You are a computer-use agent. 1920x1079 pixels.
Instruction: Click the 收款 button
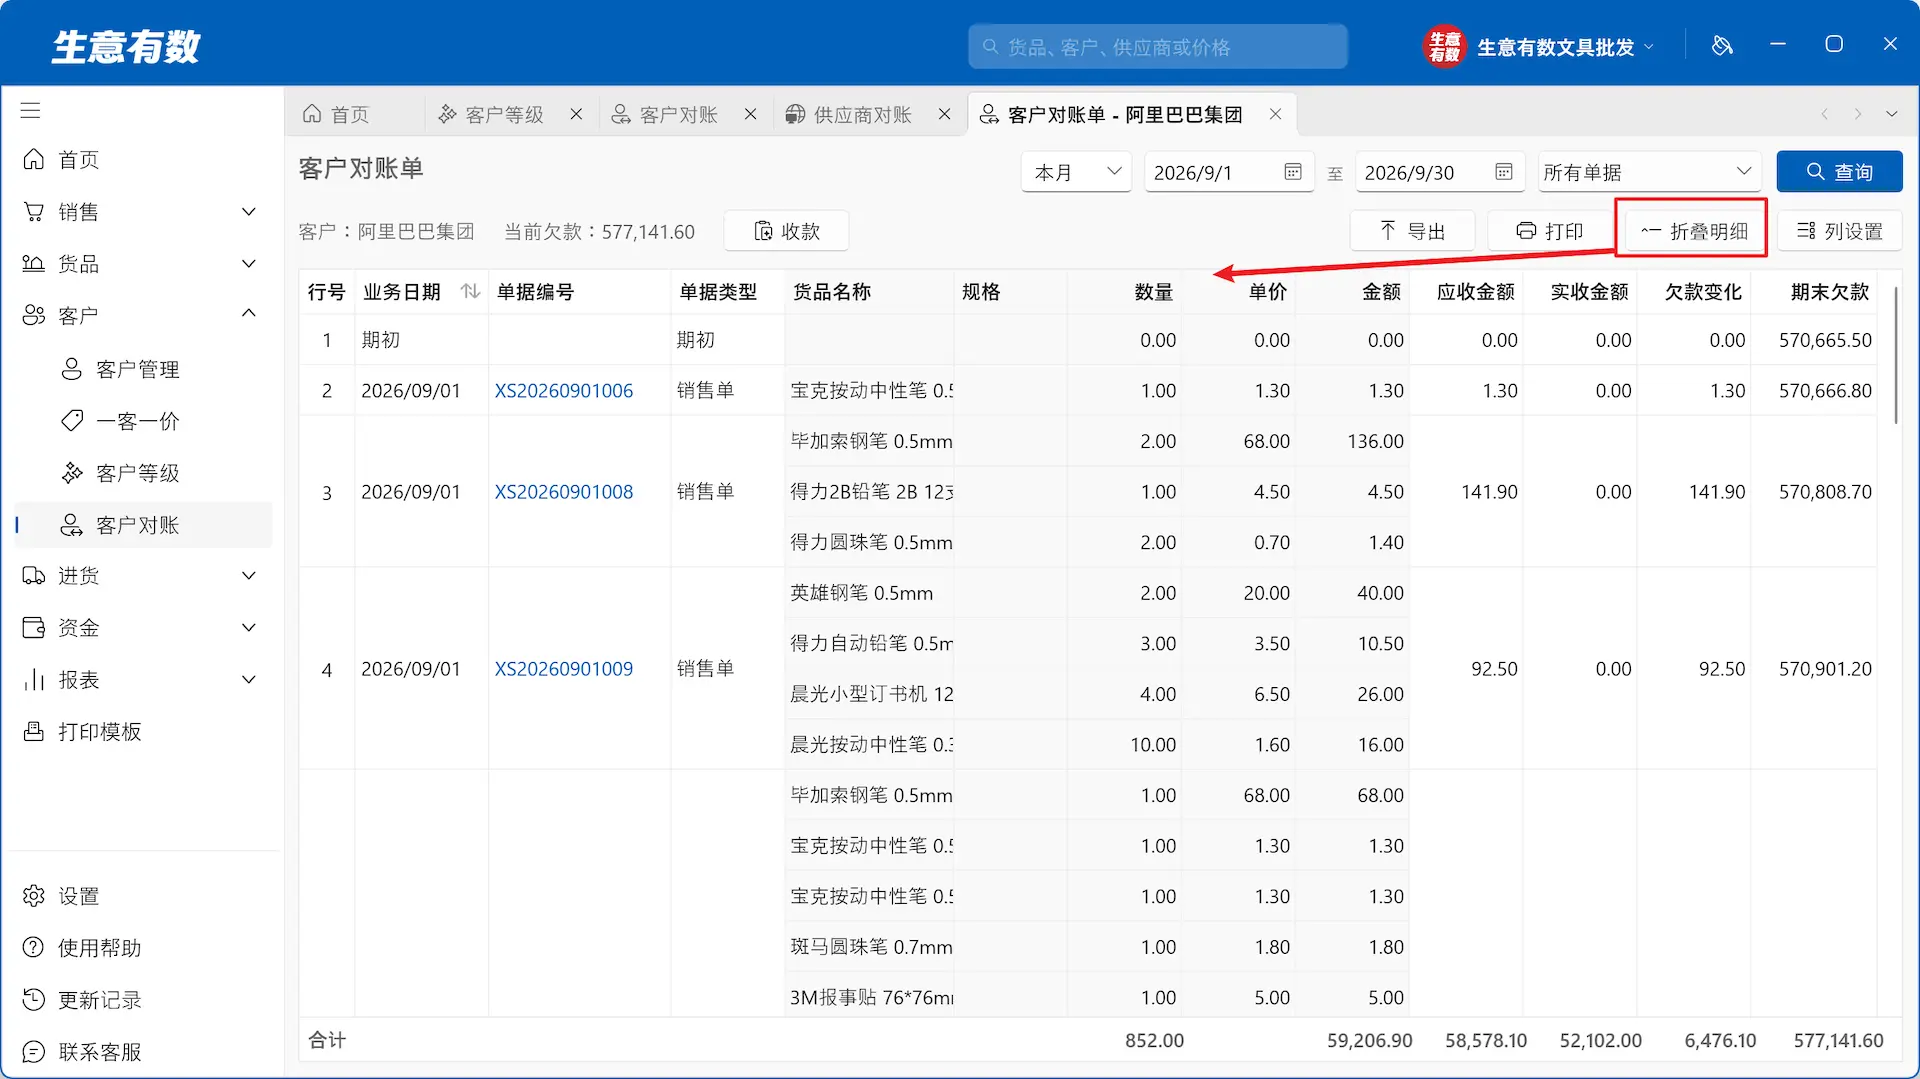click(x=786, y=231)
